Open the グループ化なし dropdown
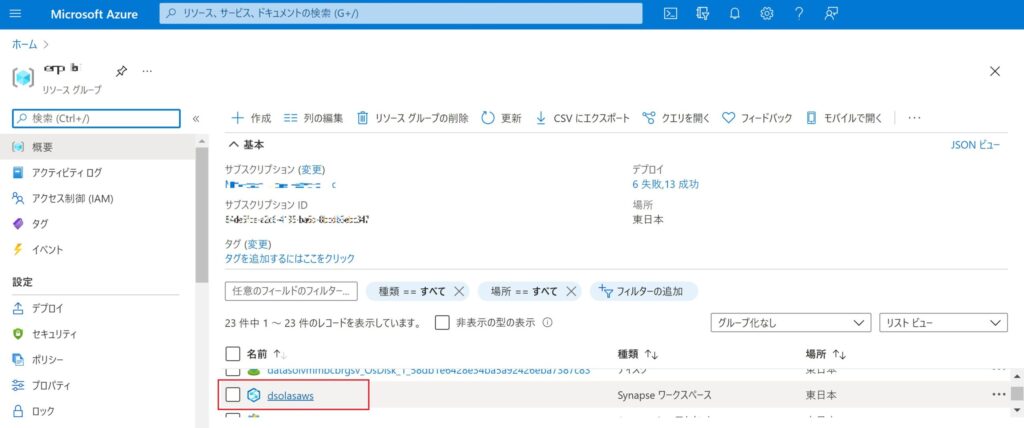The height and width of the screenshot is (428, 1024). [790, 323]
